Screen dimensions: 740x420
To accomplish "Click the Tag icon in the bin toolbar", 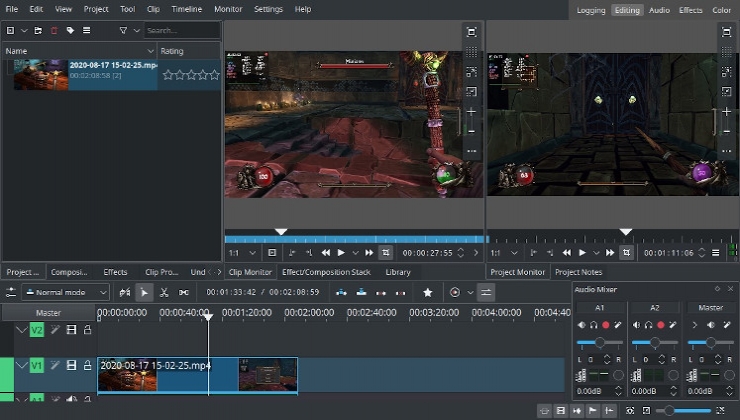I will click(x=70, y=30).
